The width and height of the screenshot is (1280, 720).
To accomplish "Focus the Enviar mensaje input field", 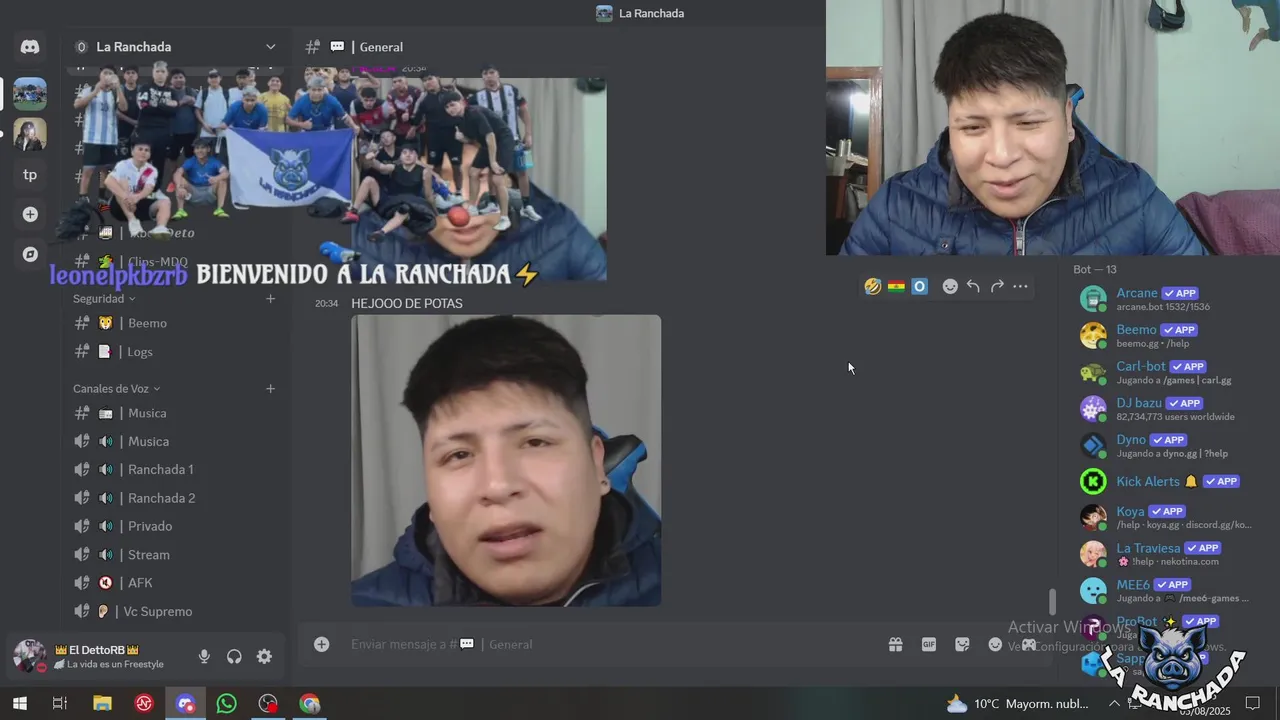I will pos(610,645).
